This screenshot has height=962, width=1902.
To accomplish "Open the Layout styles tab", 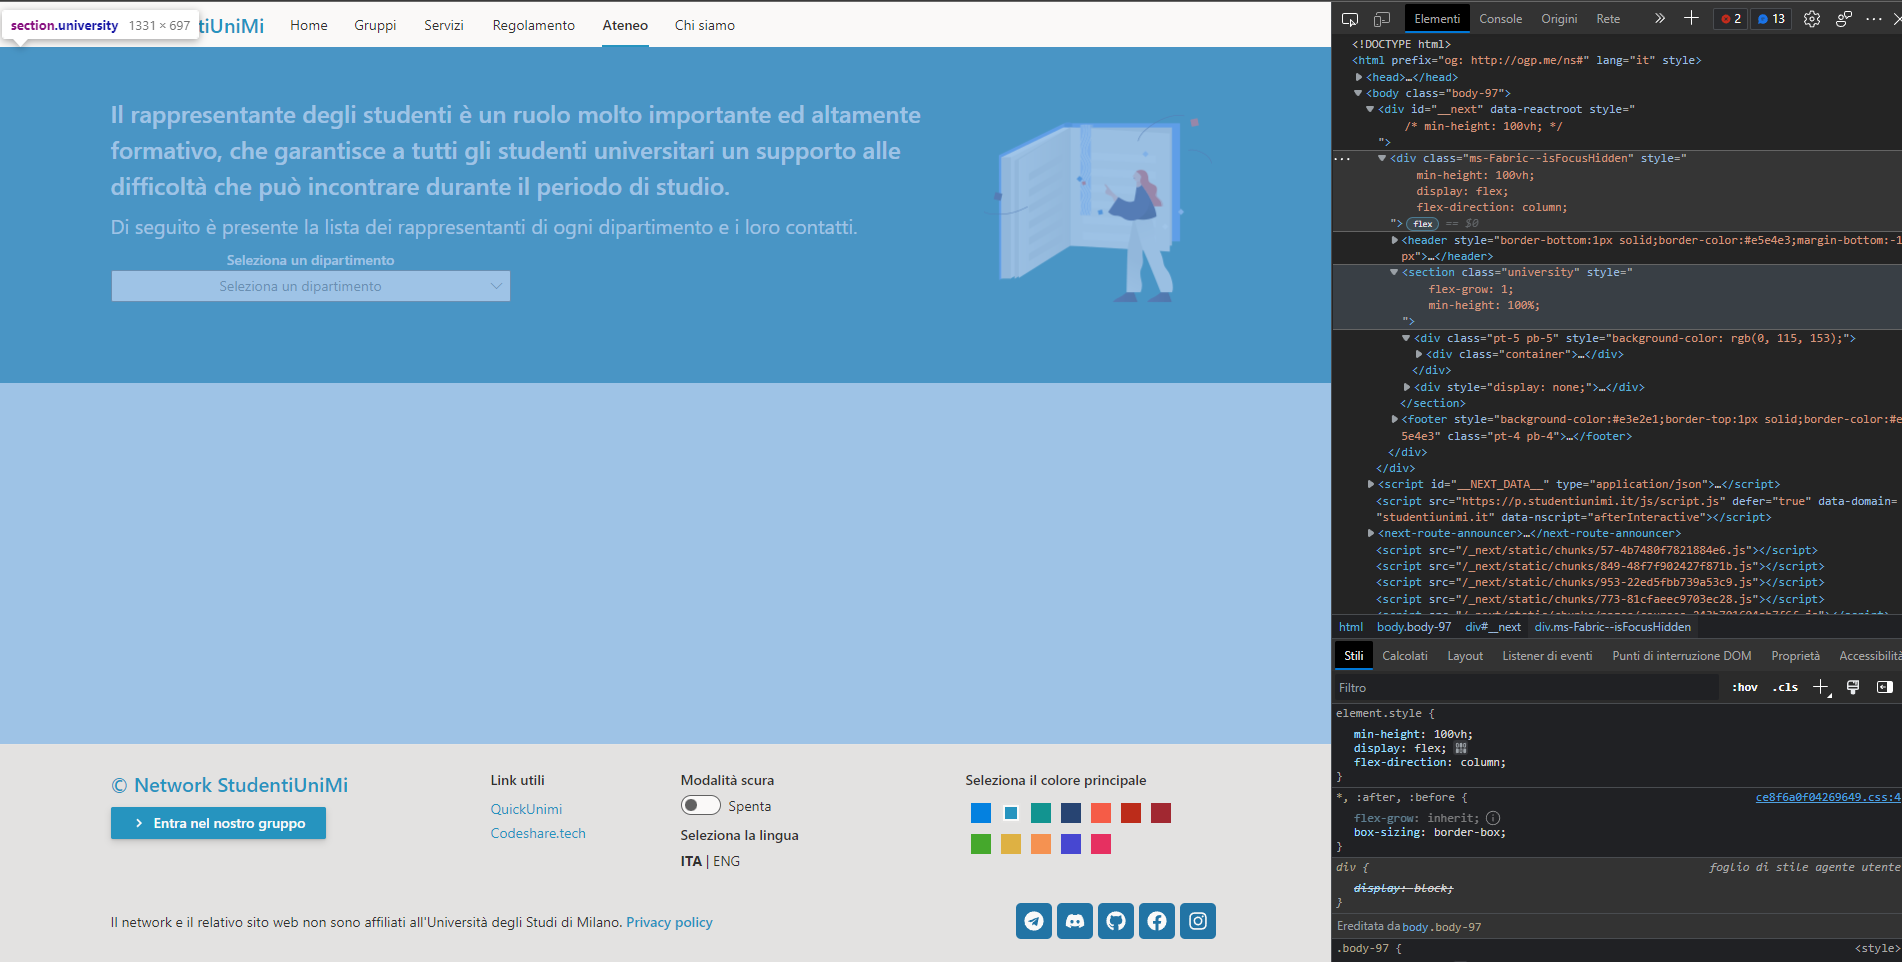I will (x=1465, y=656).
